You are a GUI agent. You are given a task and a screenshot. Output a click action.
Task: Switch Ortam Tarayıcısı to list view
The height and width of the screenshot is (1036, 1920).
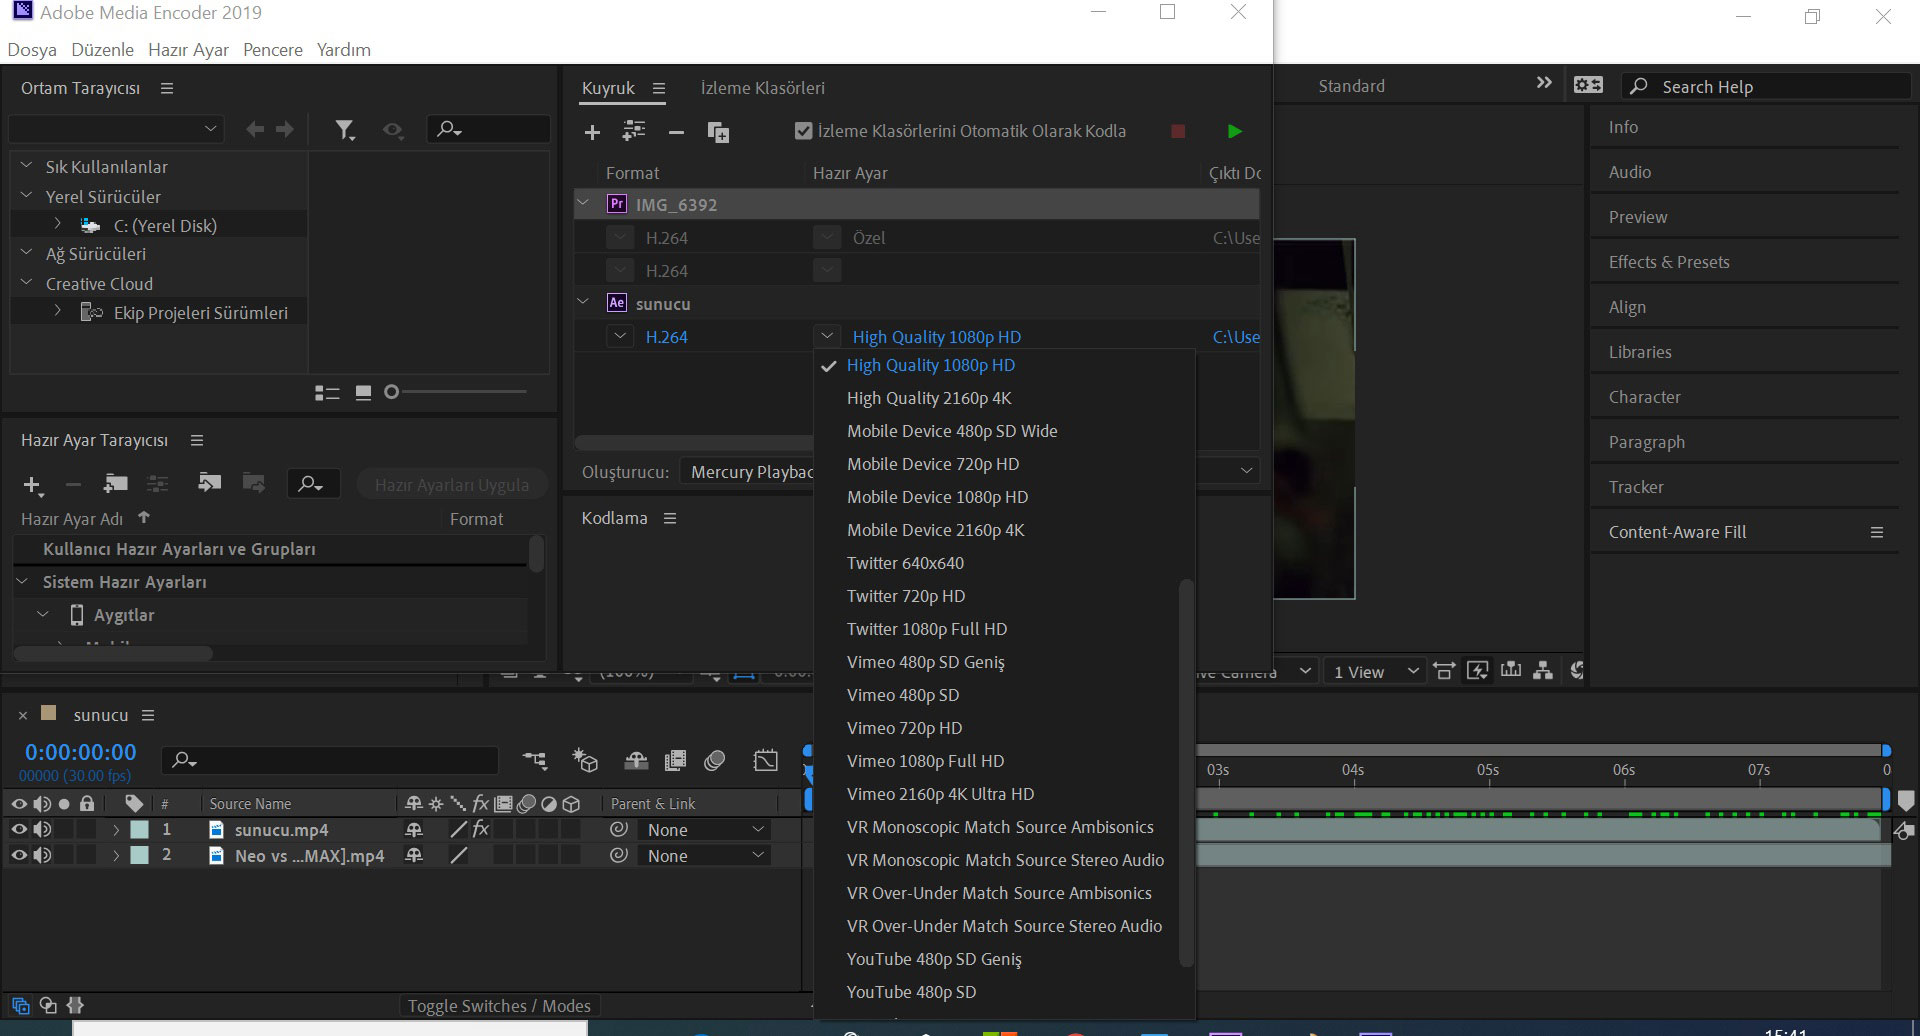(x=327, y=393)
